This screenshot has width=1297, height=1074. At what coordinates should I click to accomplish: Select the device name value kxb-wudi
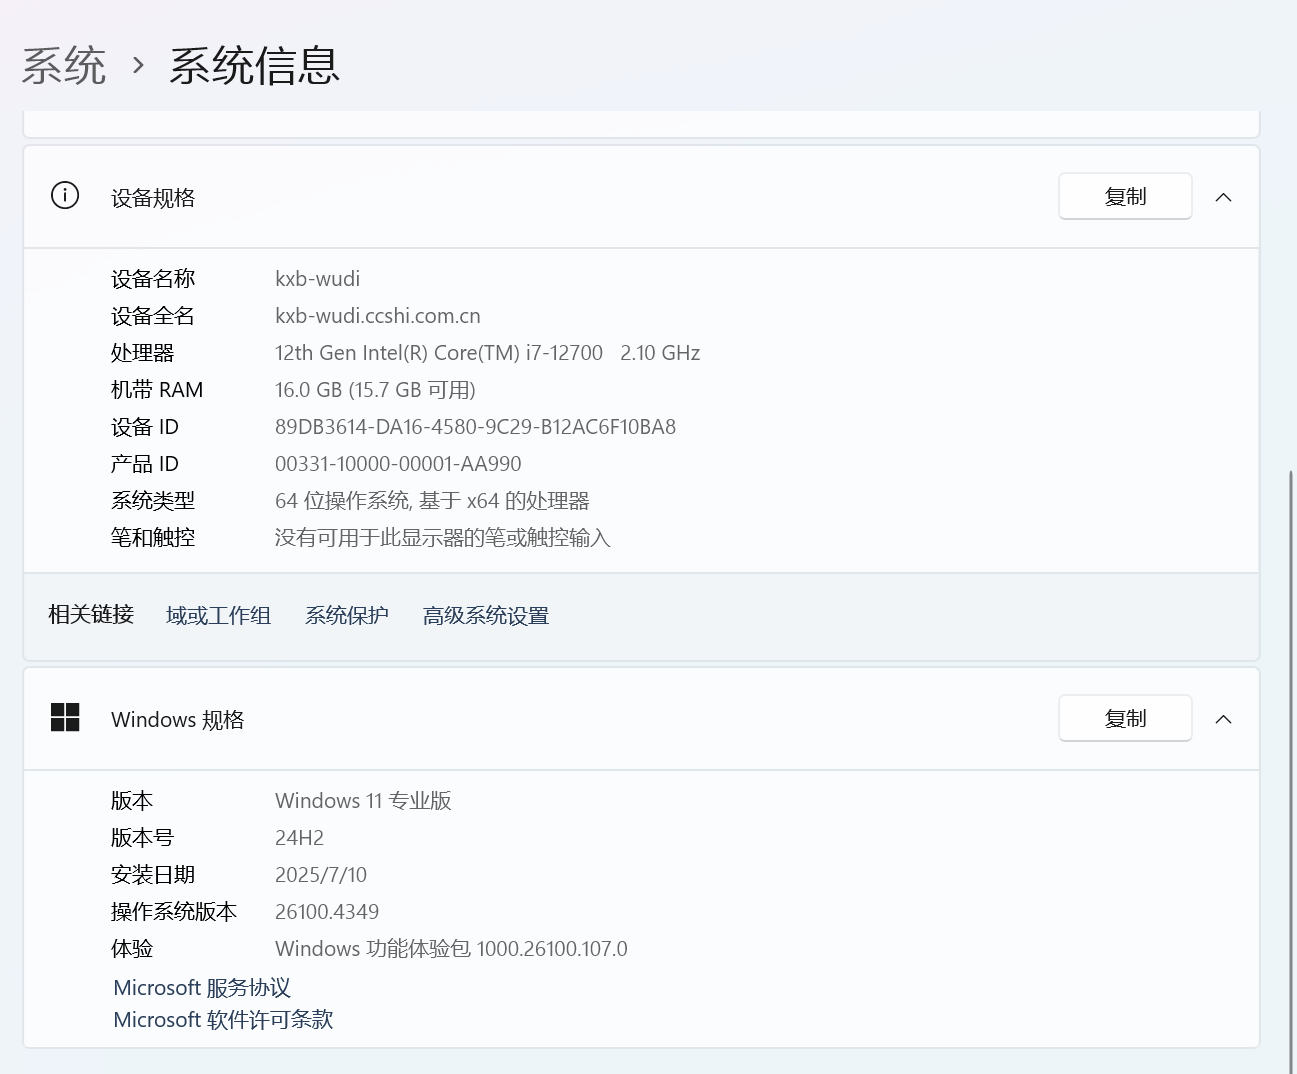click(x=318, y=279)
